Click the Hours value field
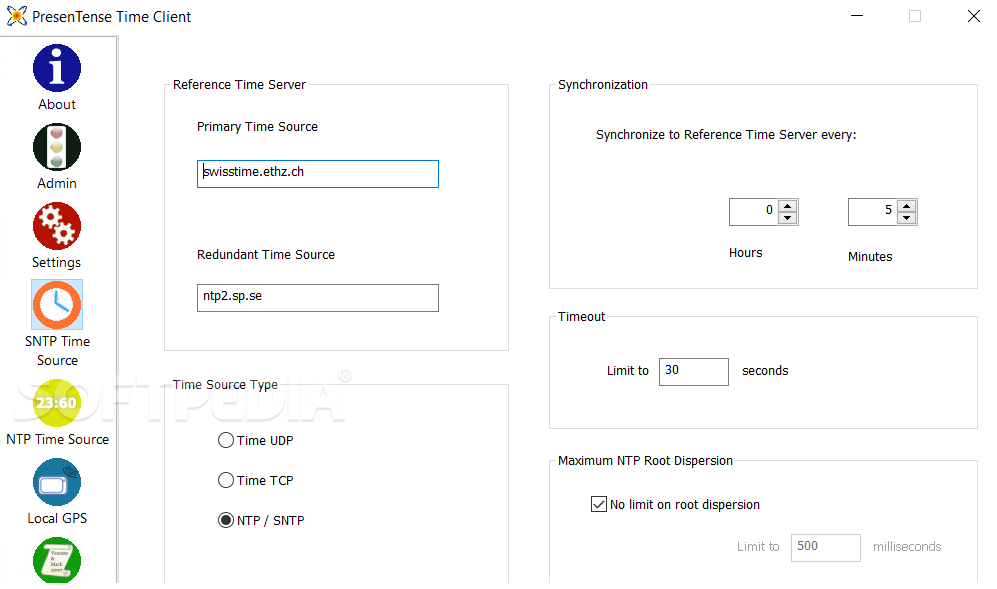 tap(754, 212)
